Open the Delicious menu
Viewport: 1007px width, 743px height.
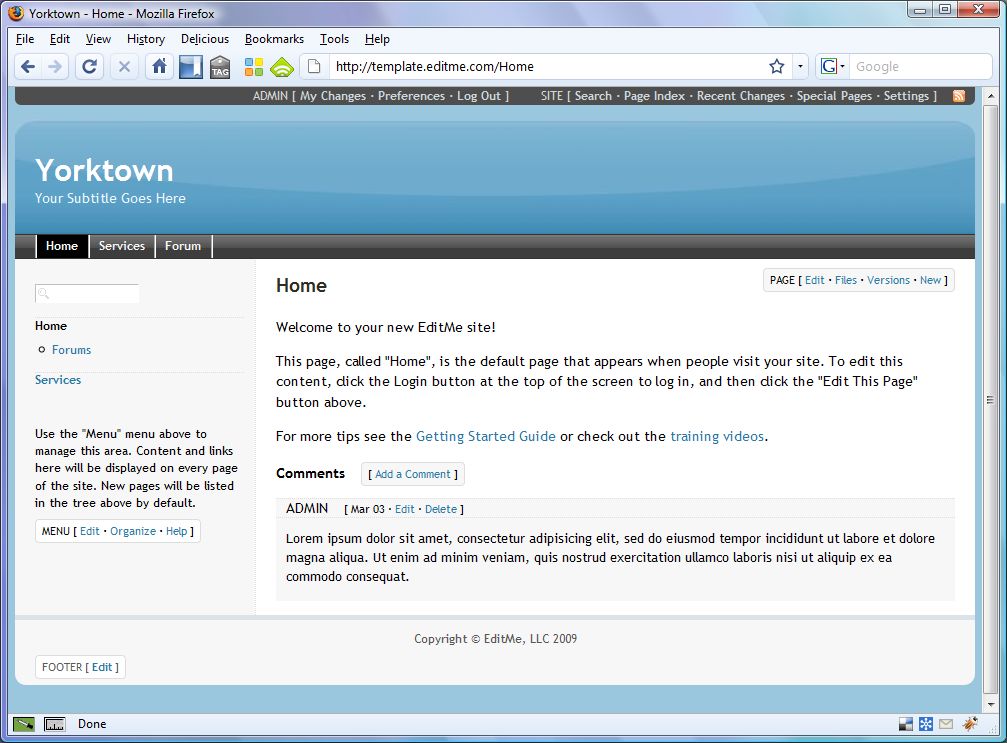click(x=205, y=39)
